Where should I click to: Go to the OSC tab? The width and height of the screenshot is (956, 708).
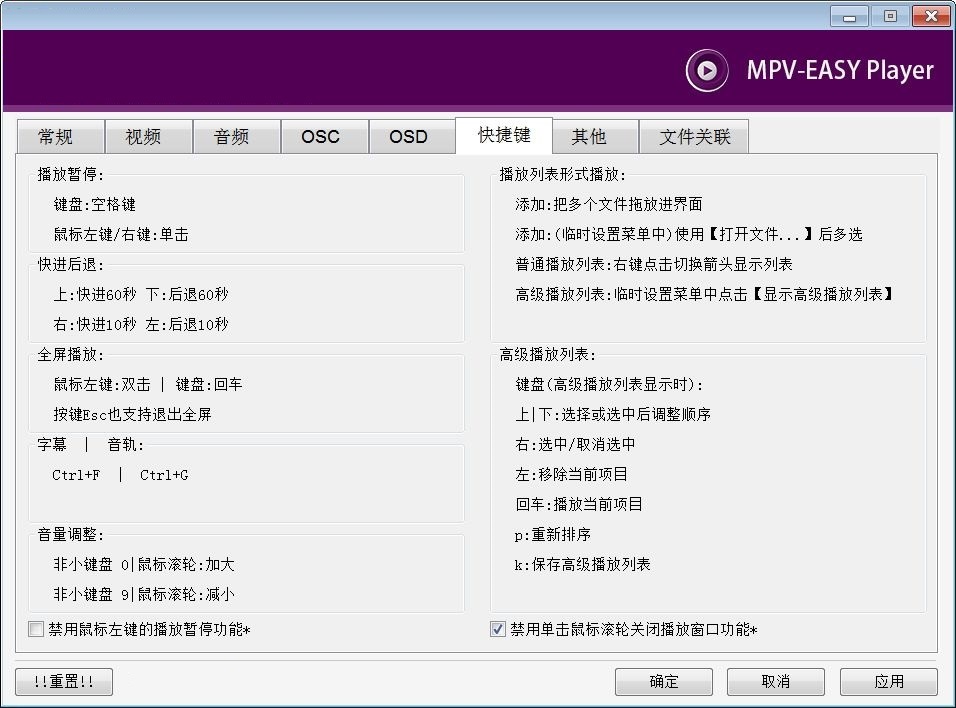324,136
